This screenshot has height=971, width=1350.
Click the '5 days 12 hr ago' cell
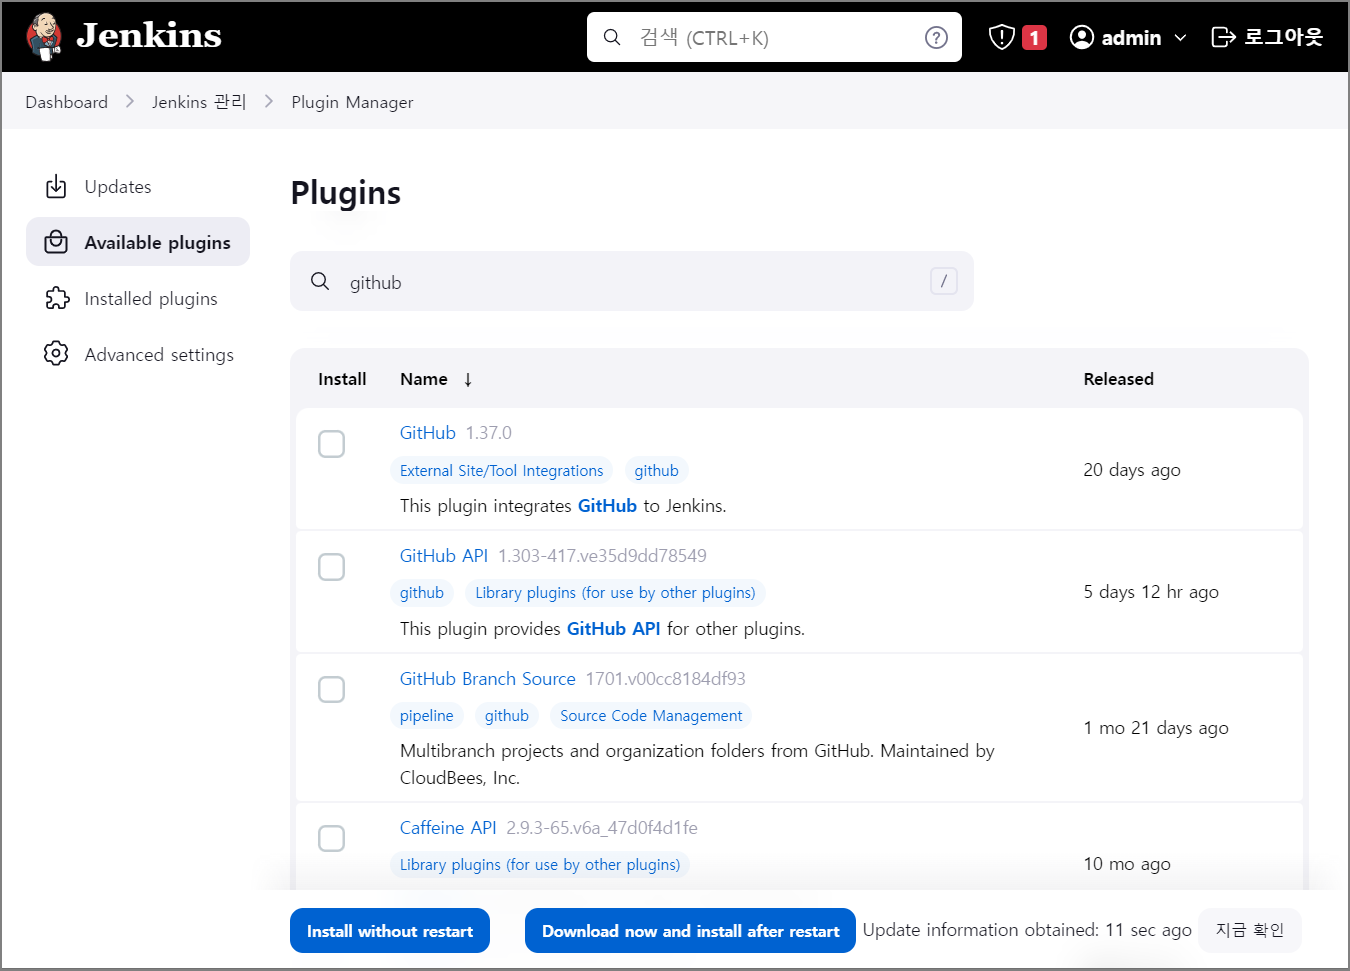1151,592
